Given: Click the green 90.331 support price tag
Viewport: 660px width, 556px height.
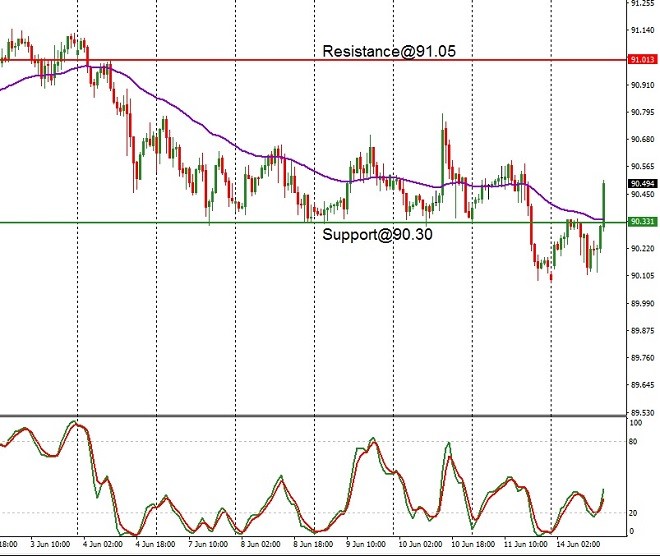Looking at the screenshot, I should point(642,221).
